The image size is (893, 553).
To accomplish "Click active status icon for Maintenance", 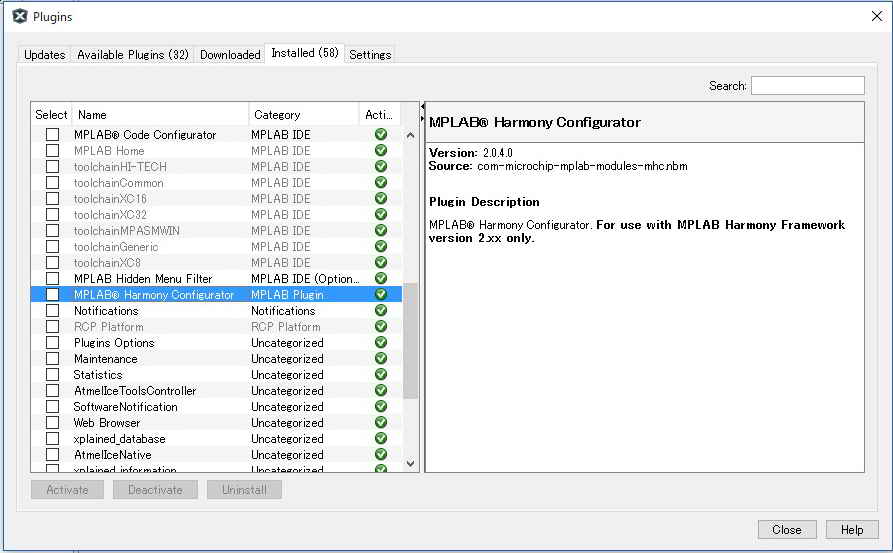I will pyautogui.click(x=381, y=358).
